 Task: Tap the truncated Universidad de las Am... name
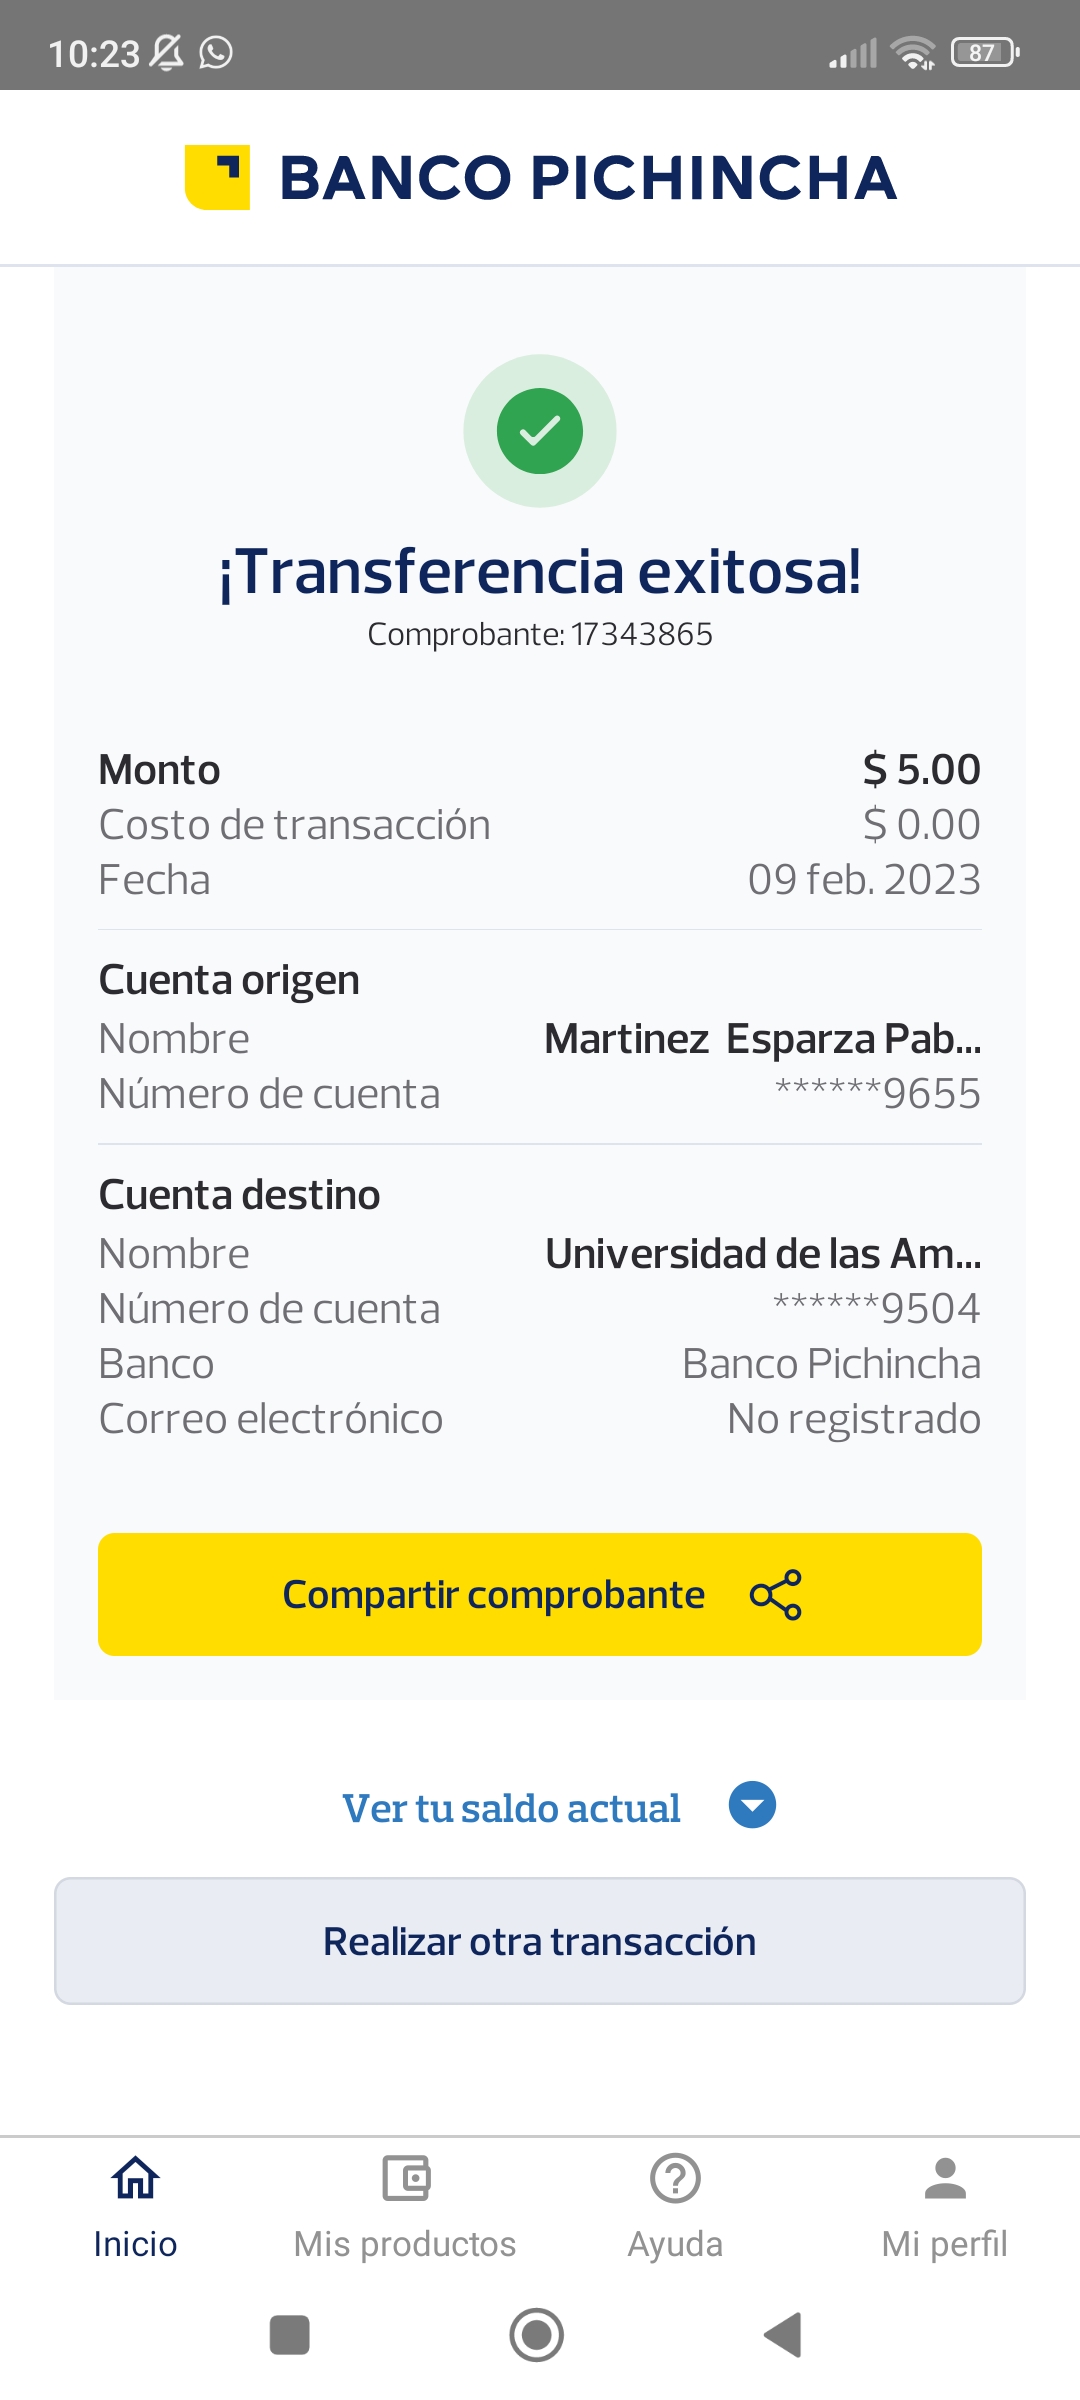(763, 1253)
